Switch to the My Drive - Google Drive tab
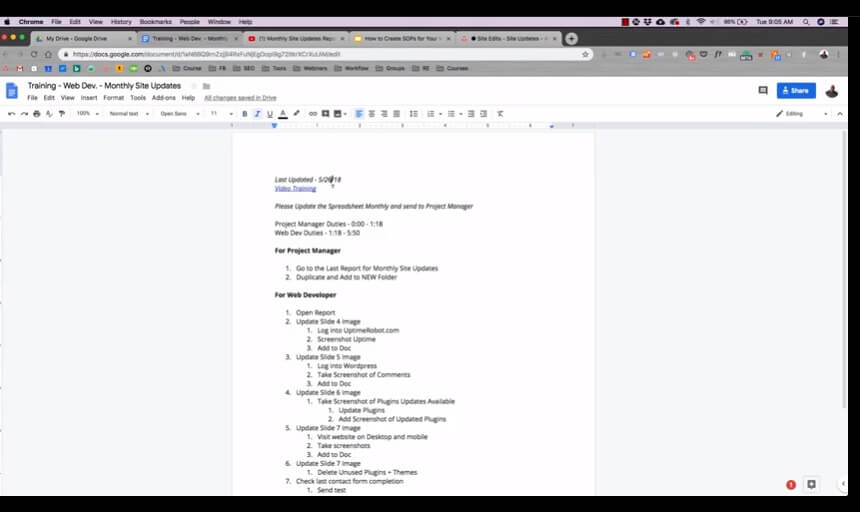 pos(84,38)
